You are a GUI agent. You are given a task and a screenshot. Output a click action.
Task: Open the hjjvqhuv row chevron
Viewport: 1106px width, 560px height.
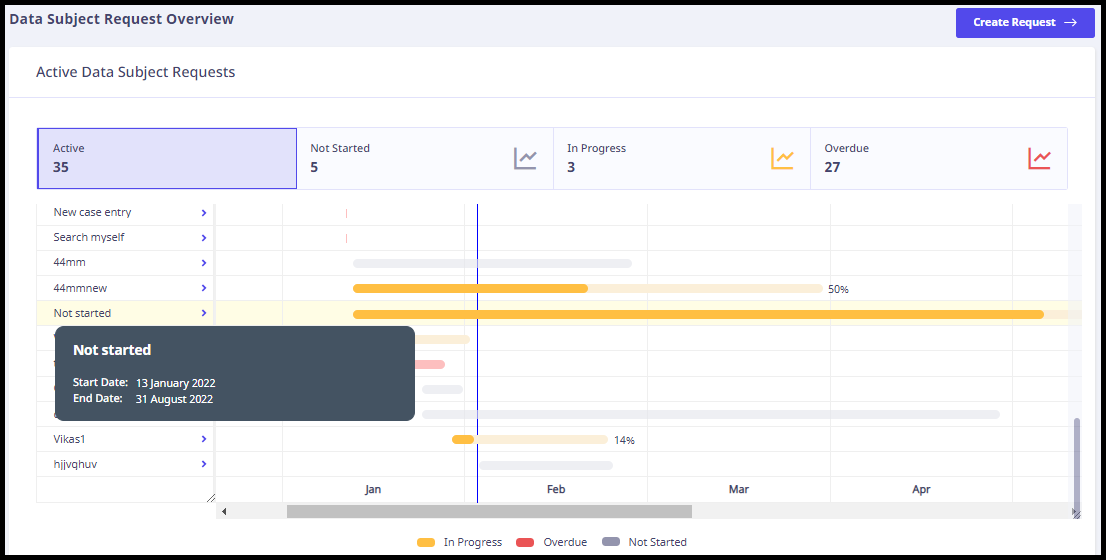(204, 465)
